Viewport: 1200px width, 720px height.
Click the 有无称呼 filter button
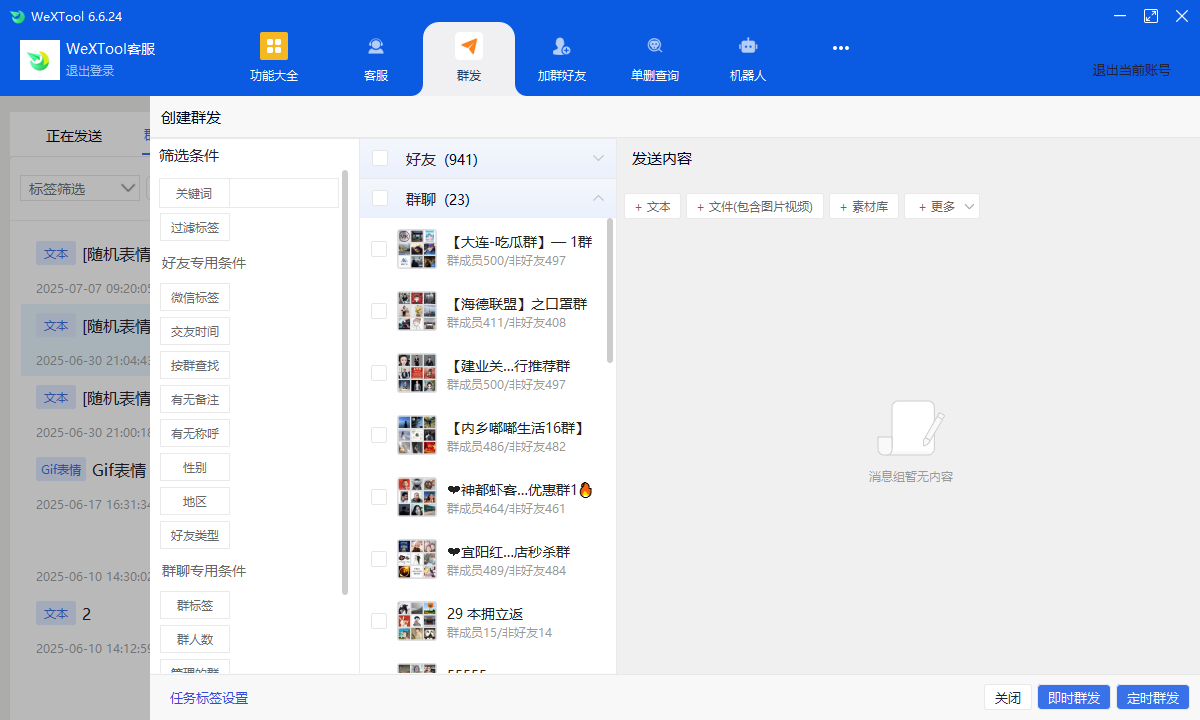coord(195,433)
